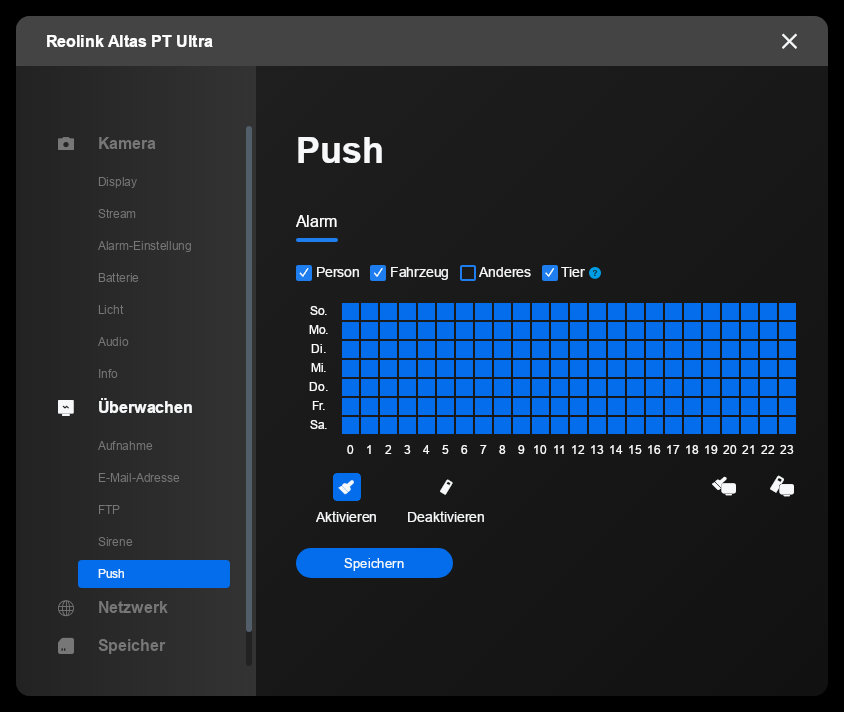
Task: Toggle the Mo. schedule cell at hour 12
Action: pyautogui.click(x=579, y=330)
